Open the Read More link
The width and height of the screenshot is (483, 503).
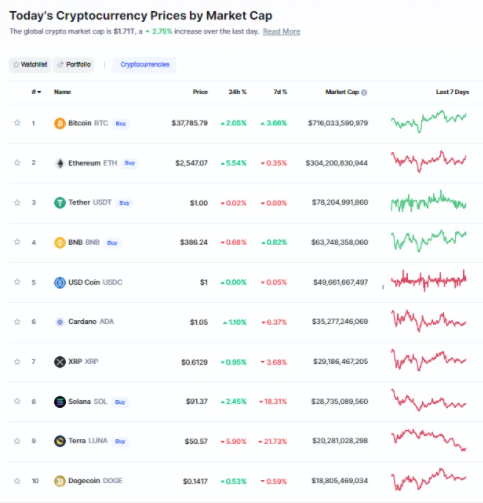pos(281,32)
